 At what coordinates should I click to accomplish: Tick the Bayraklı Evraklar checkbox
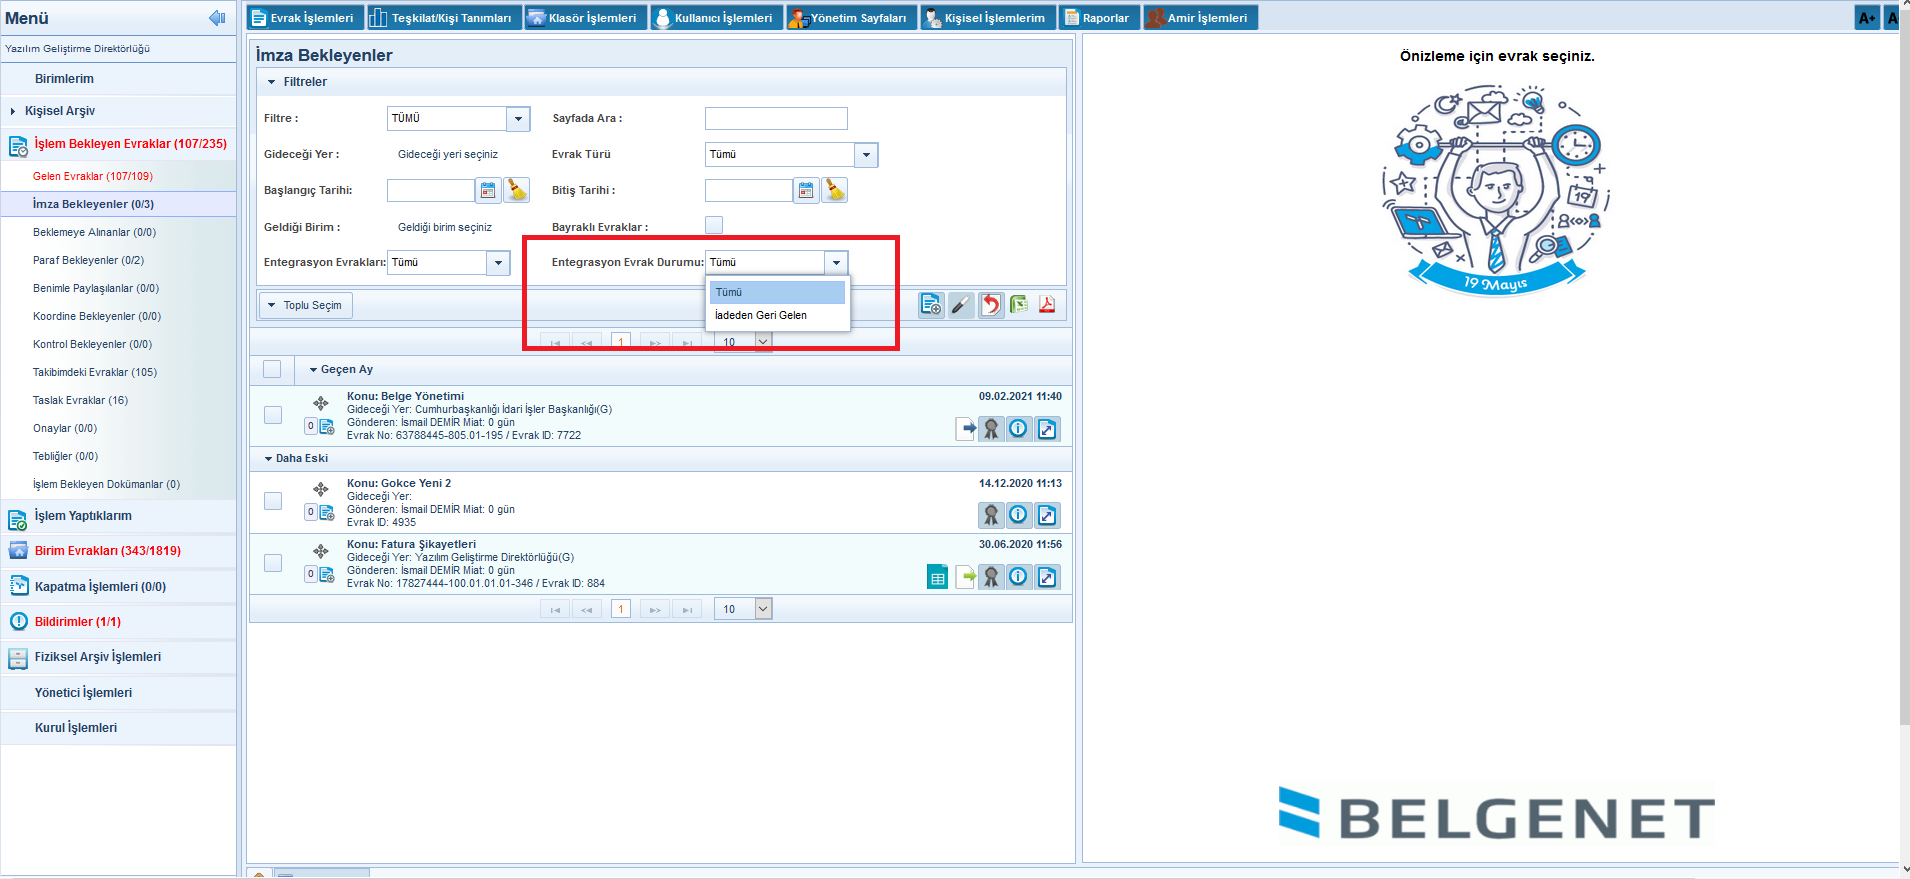point(714,226)
